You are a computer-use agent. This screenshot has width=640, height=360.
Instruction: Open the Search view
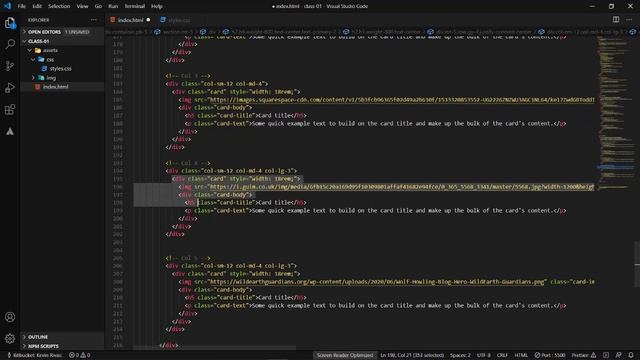tap(10, 44)
